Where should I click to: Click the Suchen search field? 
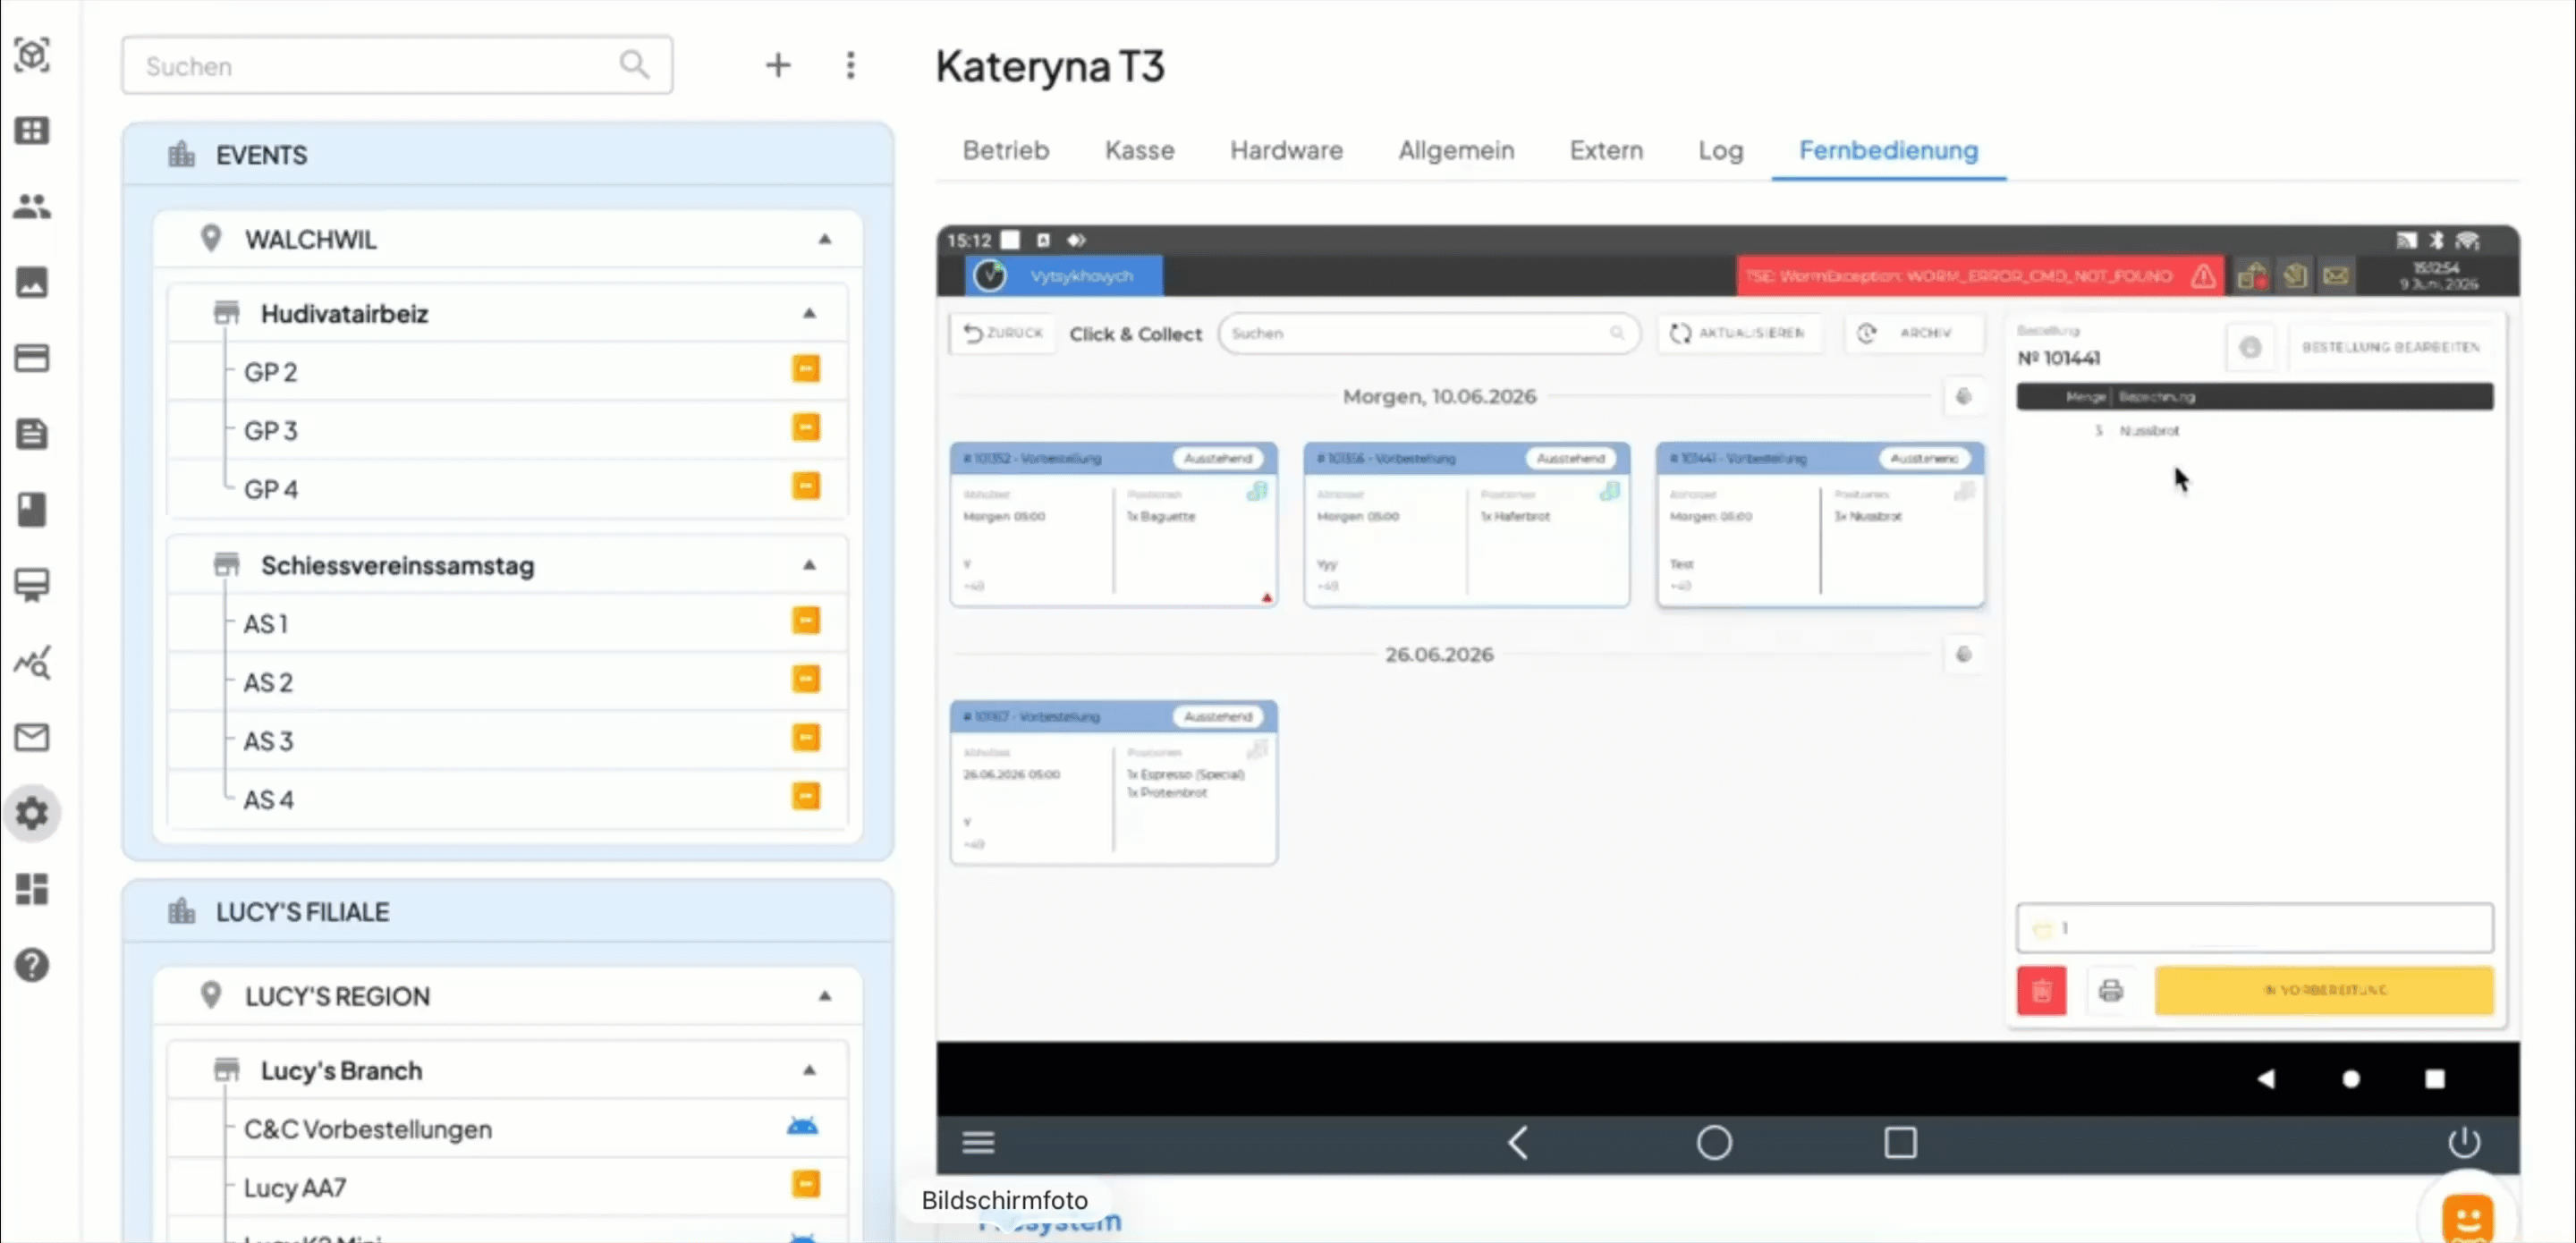click(397, 66)
